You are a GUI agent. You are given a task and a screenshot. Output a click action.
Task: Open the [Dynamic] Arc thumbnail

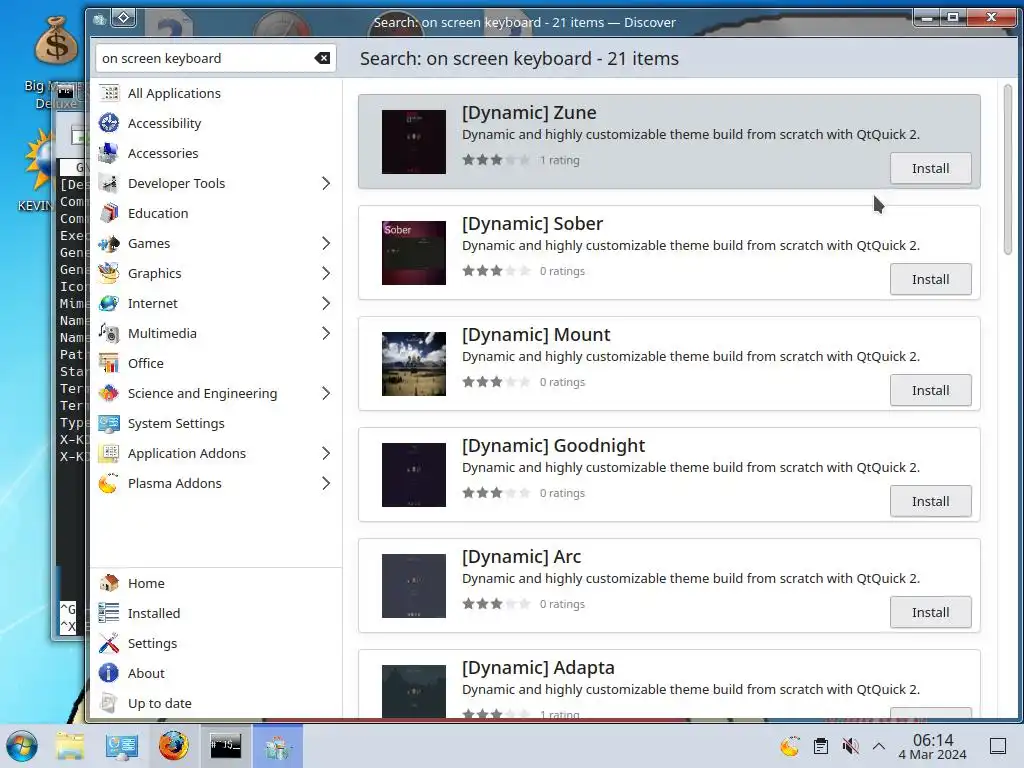tap(414, 586)
